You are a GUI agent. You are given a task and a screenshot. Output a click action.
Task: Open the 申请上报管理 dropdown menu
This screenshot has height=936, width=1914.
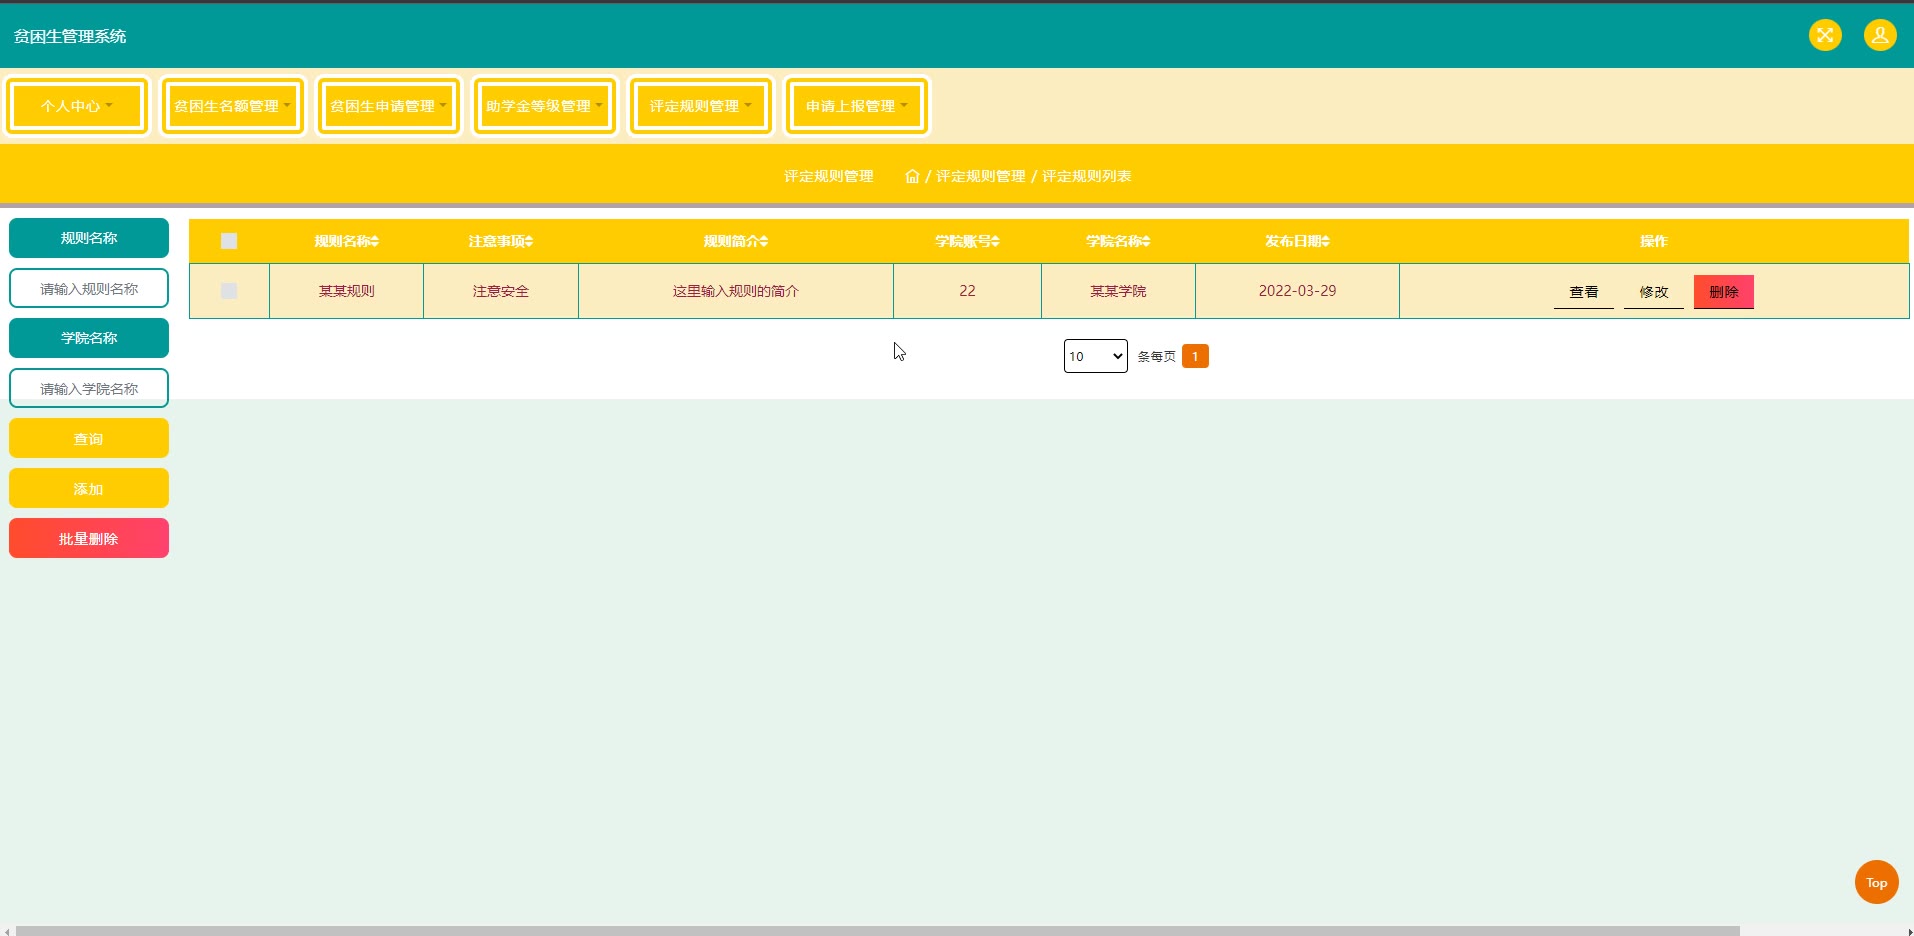(x=857, y=106)
